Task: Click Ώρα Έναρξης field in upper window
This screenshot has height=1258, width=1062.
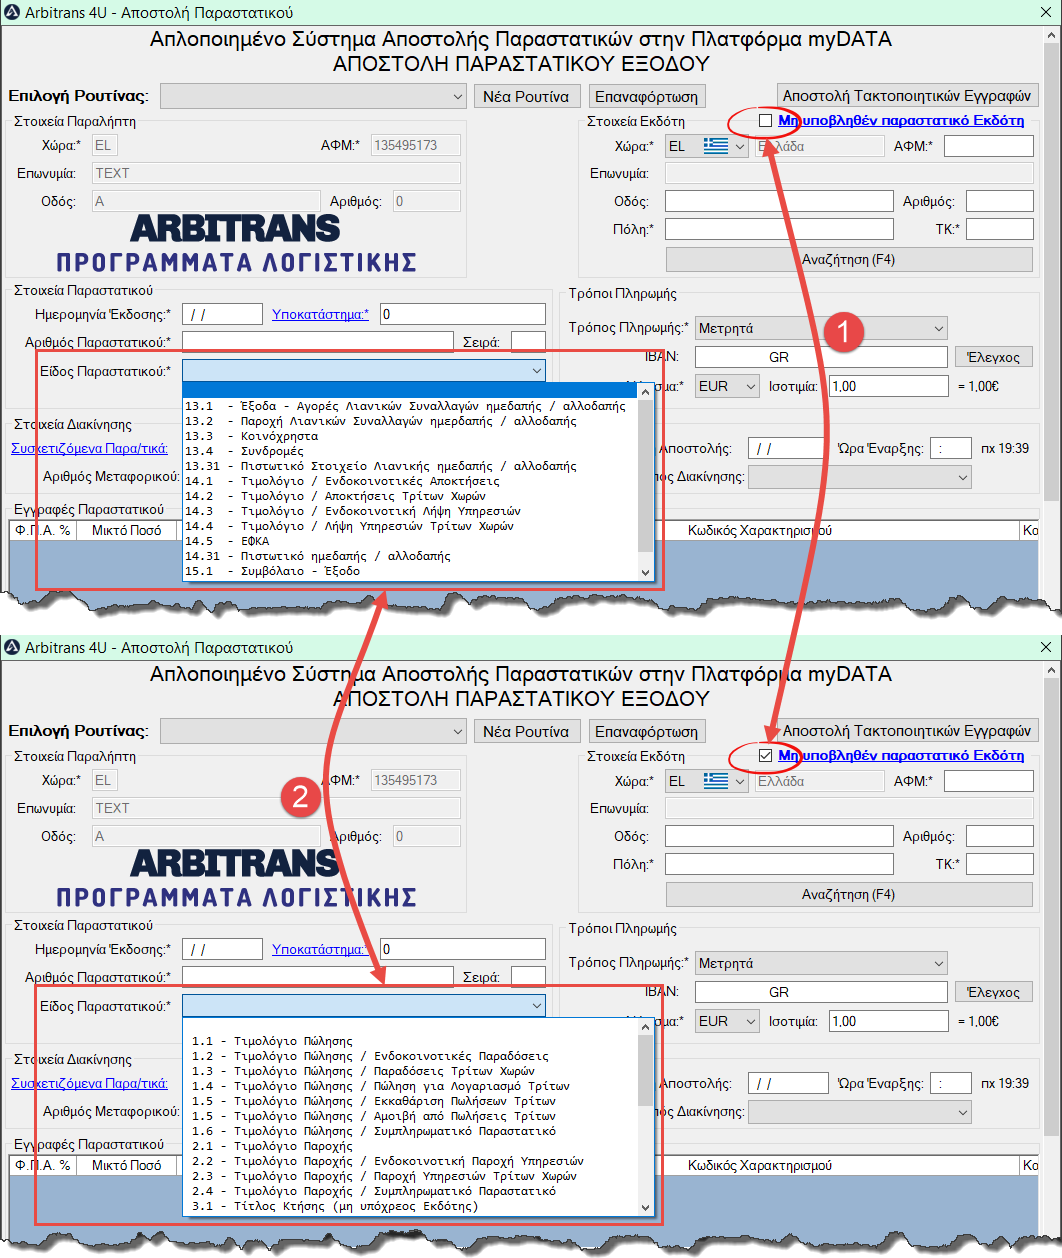Action: tap(950, 448)
